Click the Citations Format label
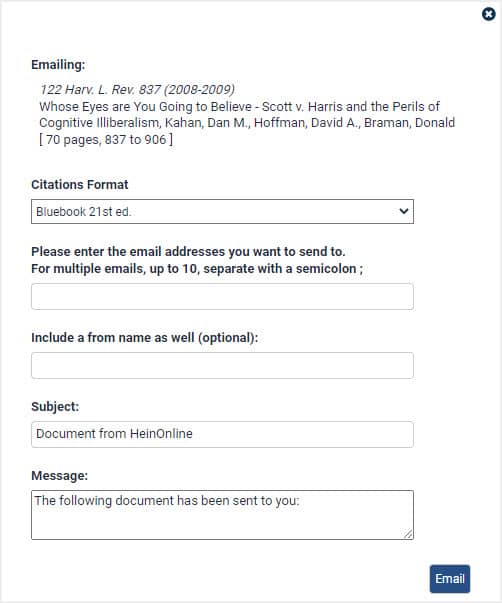502x603 pixels. click(x=80, y=185)
